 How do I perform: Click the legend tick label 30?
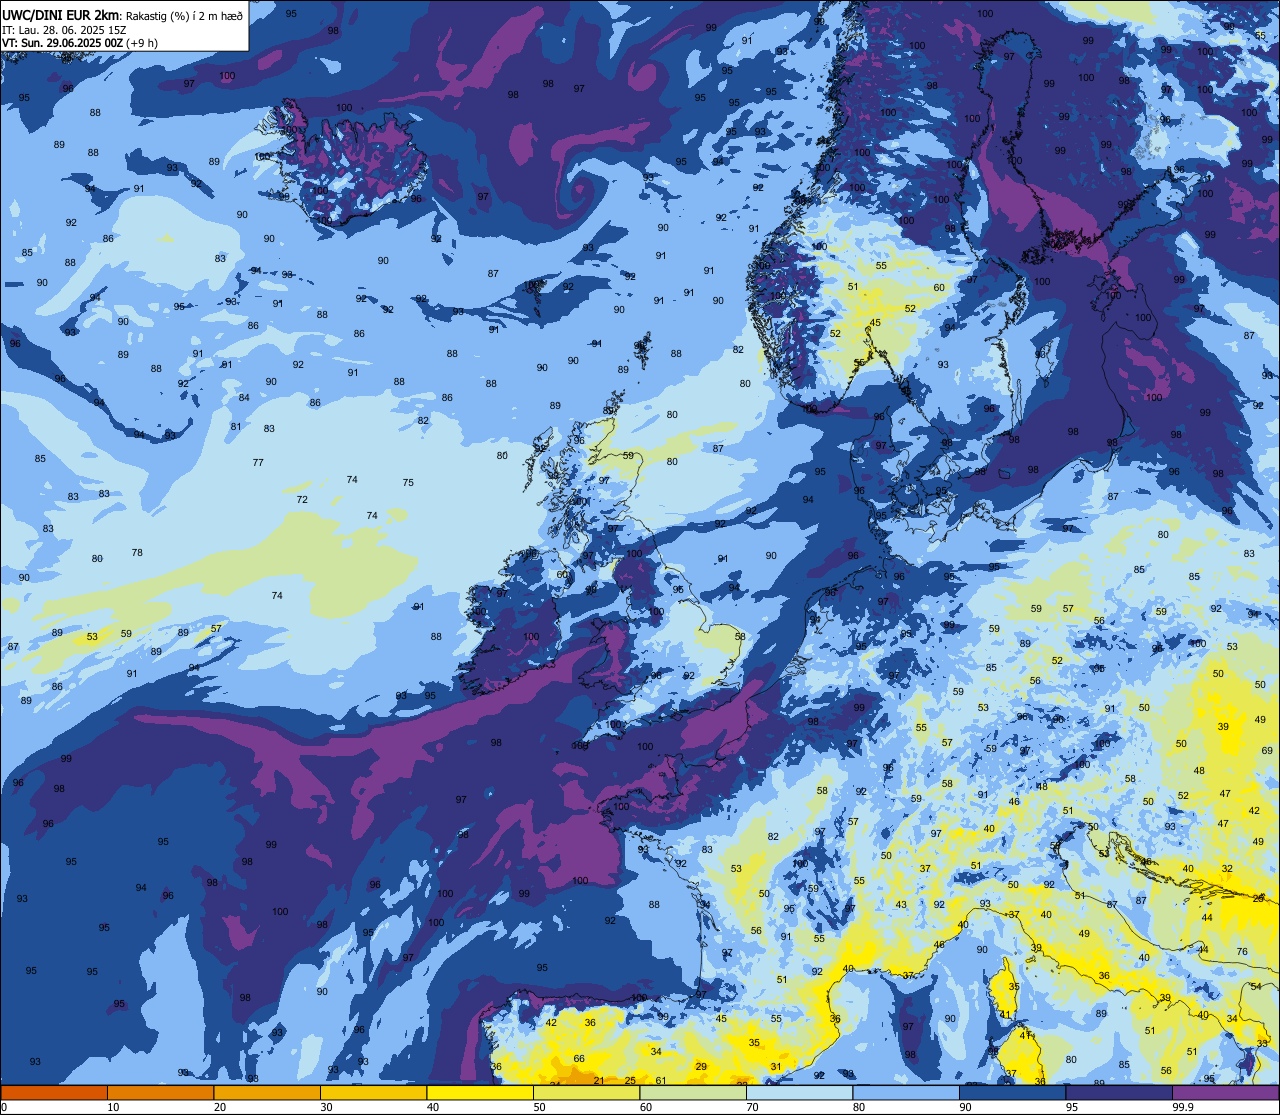(326, 1107)
